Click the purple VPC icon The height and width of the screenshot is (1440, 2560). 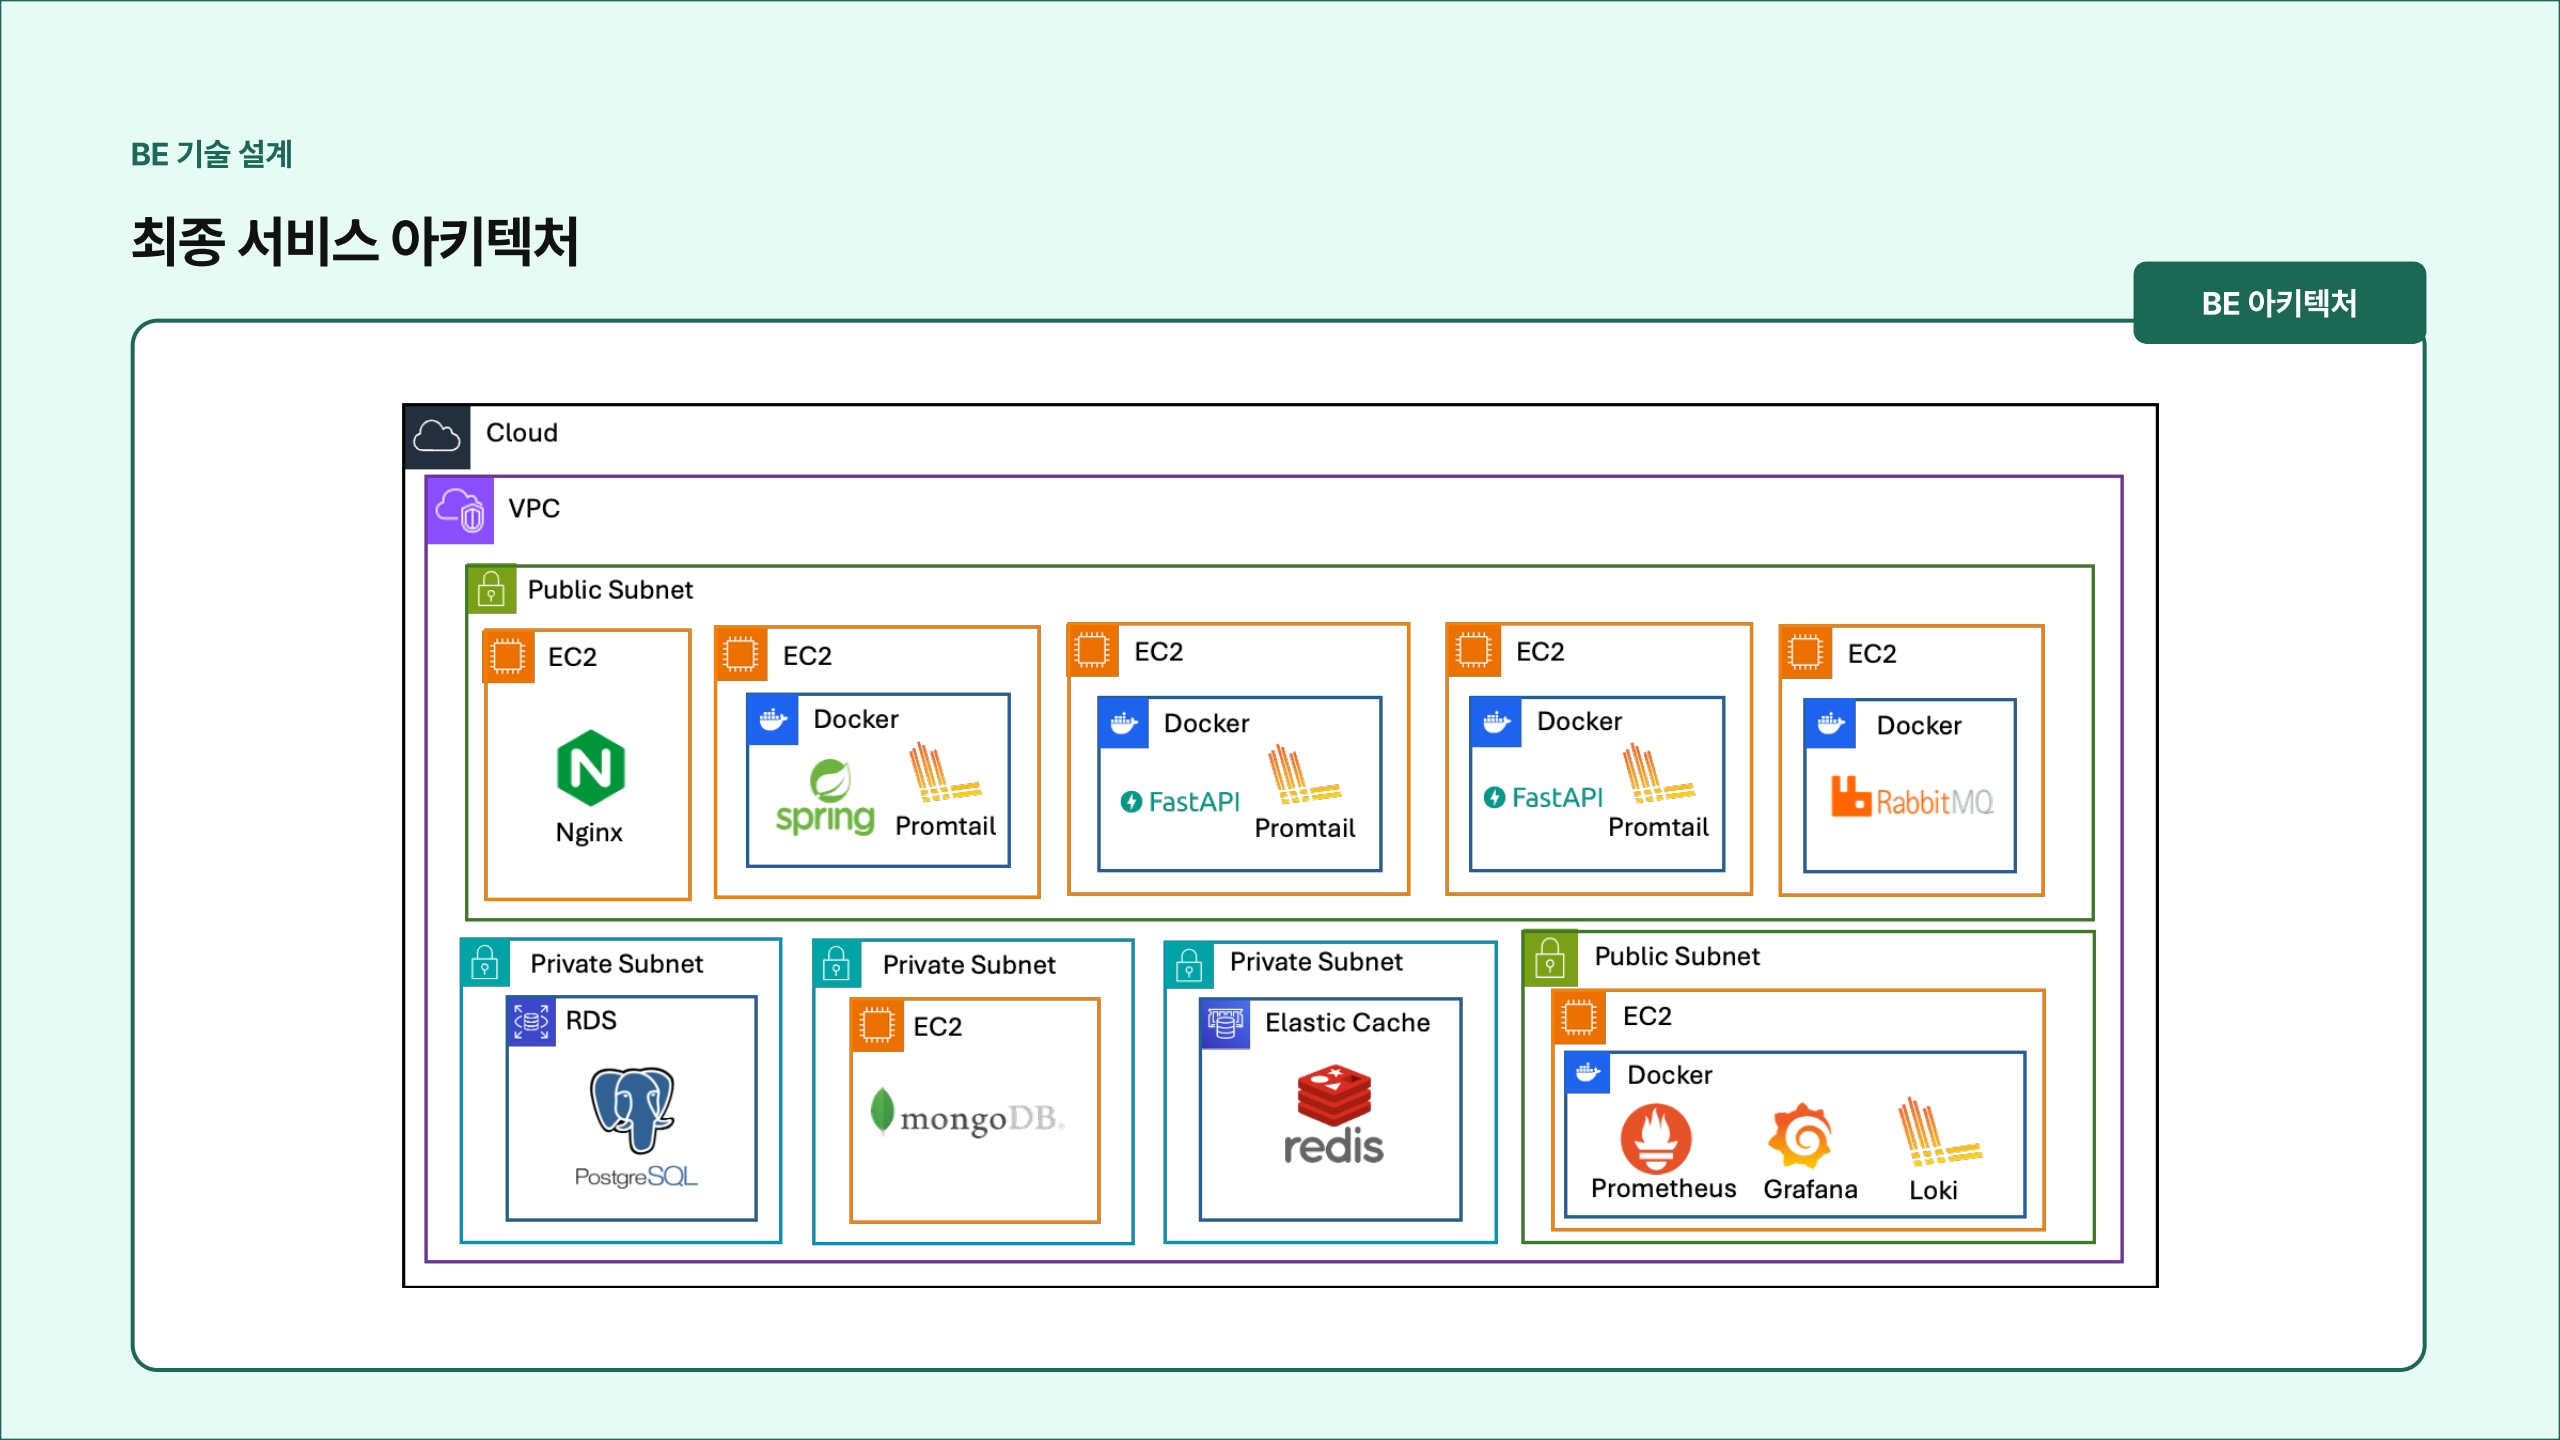460,511
